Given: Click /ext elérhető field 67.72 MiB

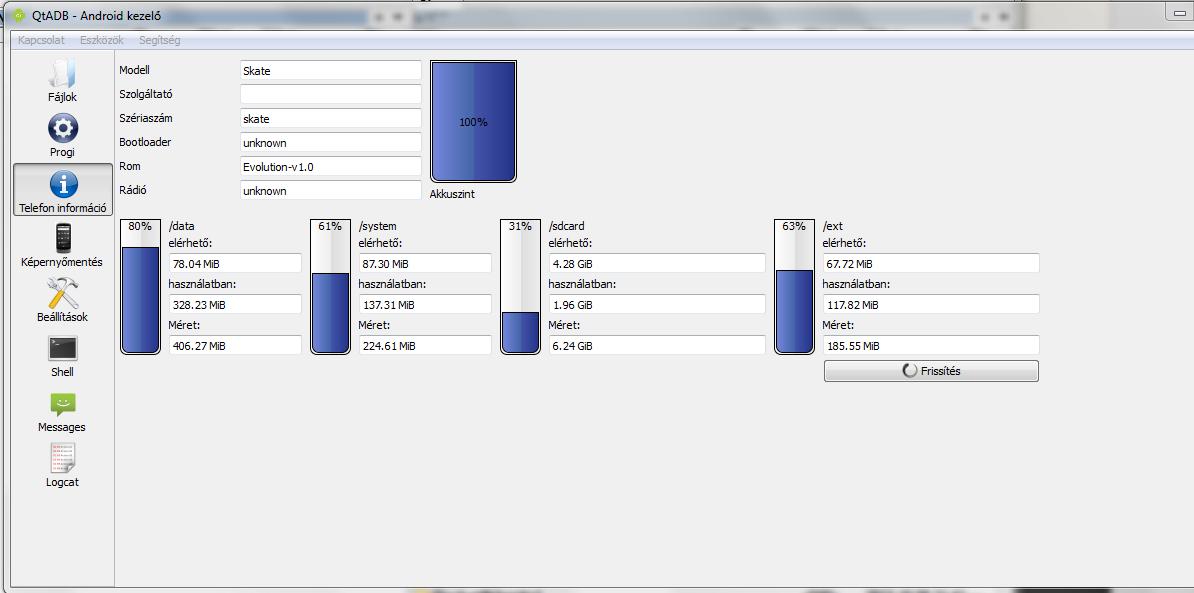Looking at the screenshot, I should point(931,263).
